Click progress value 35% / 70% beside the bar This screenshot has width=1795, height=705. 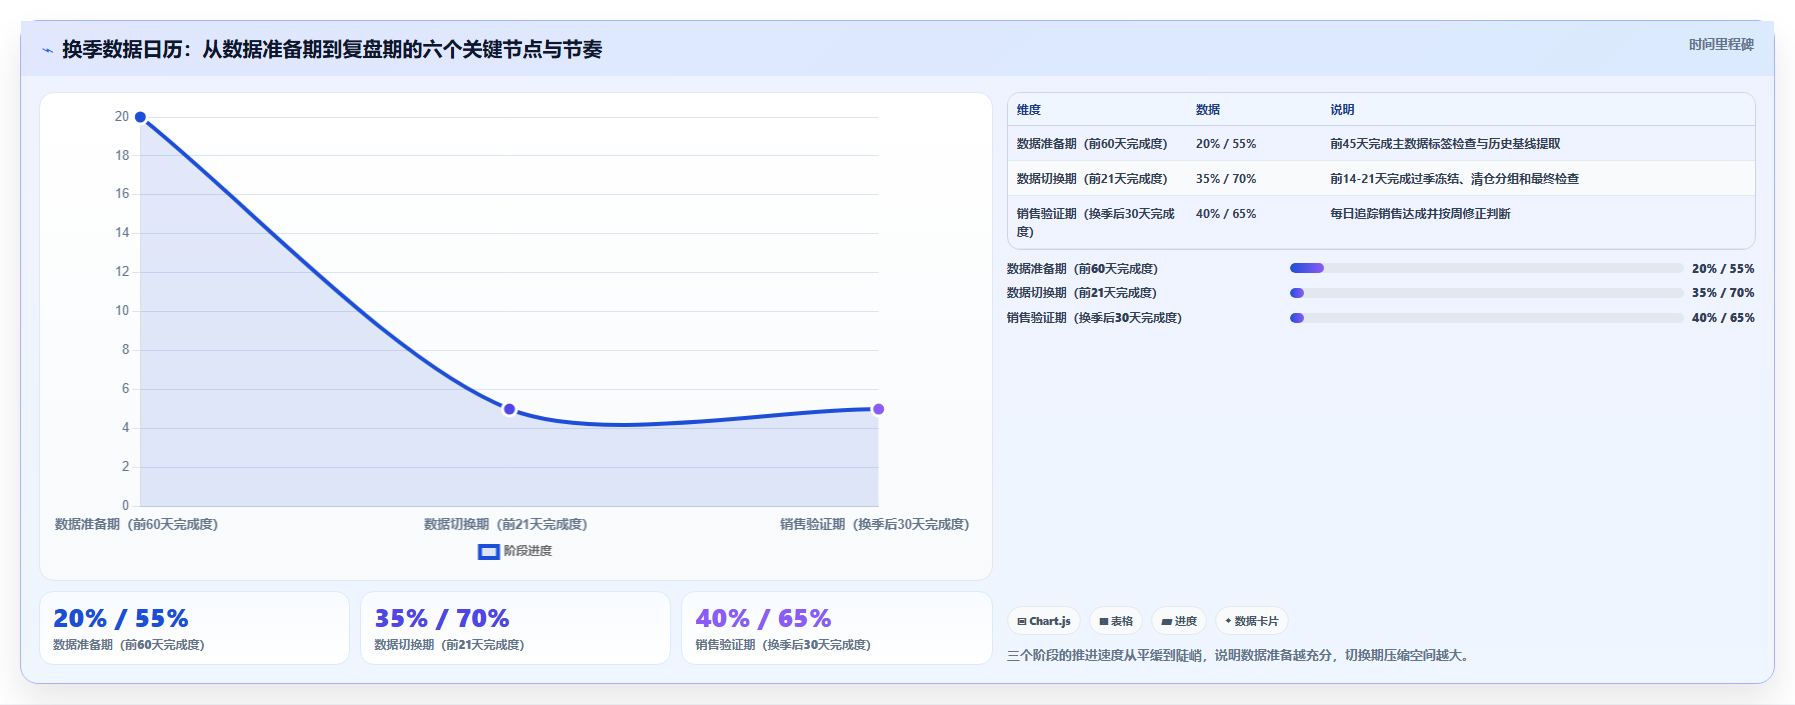1723,293
